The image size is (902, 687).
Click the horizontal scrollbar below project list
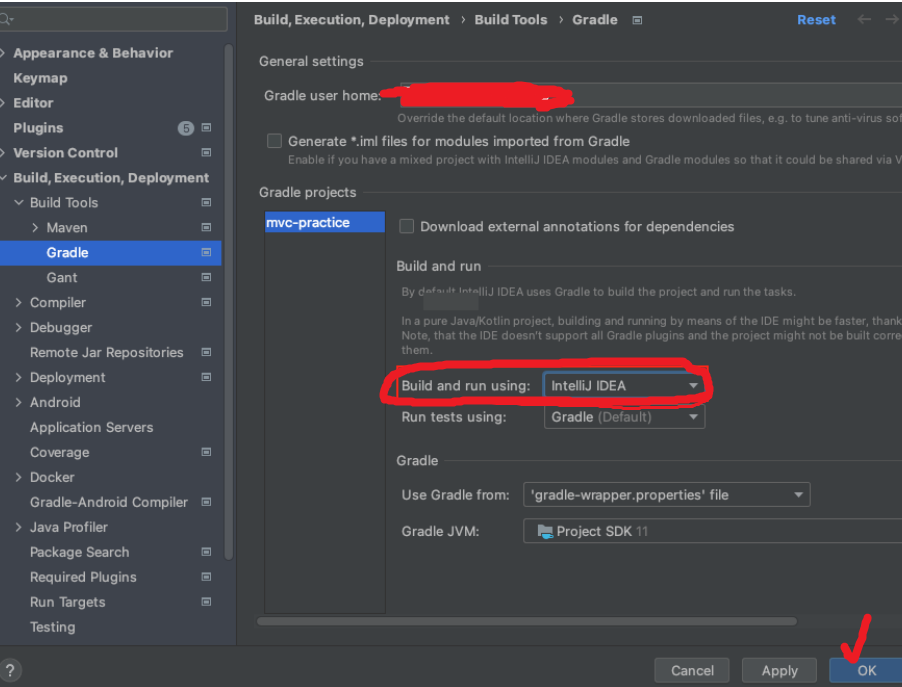click(527, 621)
